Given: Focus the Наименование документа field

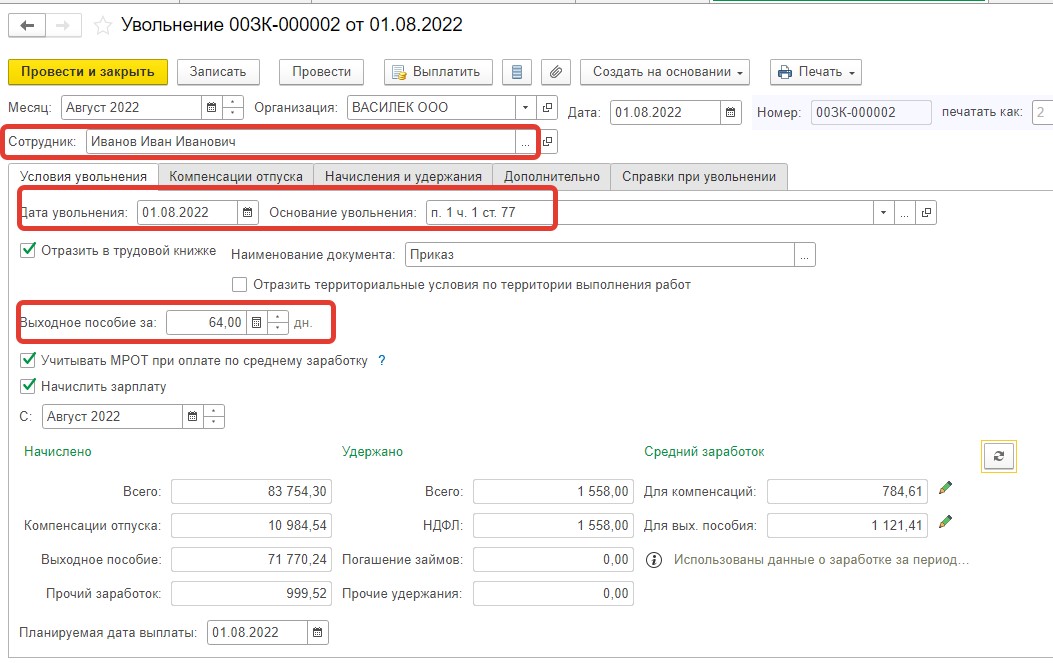Looking at the screenshot, I should tap(600, 255).
